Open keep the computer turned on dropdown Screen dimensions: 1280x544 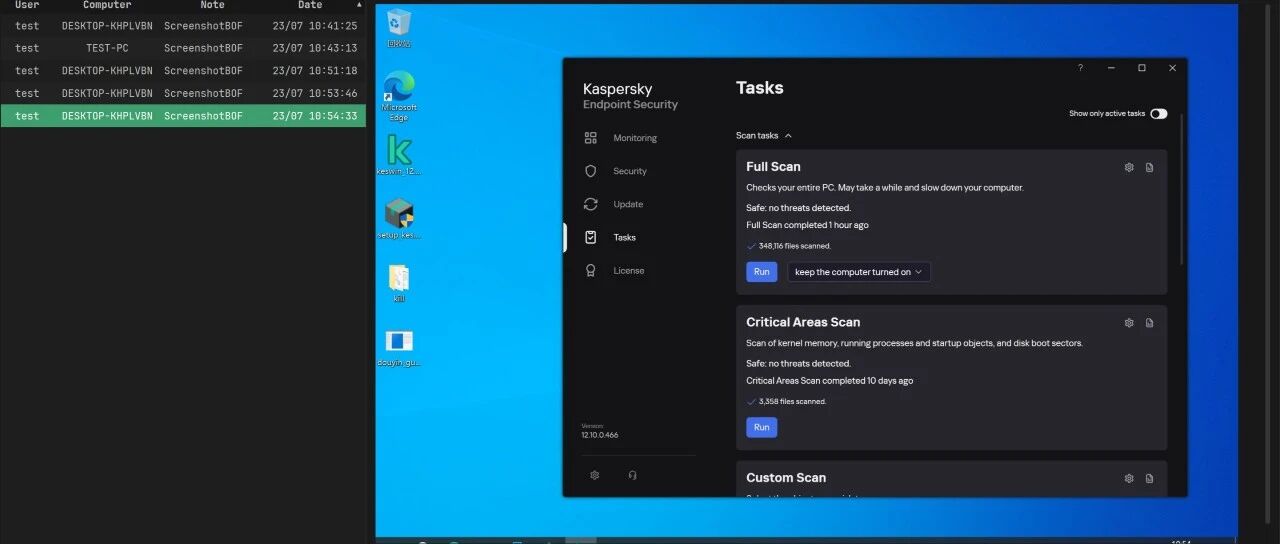click(859, 272)
